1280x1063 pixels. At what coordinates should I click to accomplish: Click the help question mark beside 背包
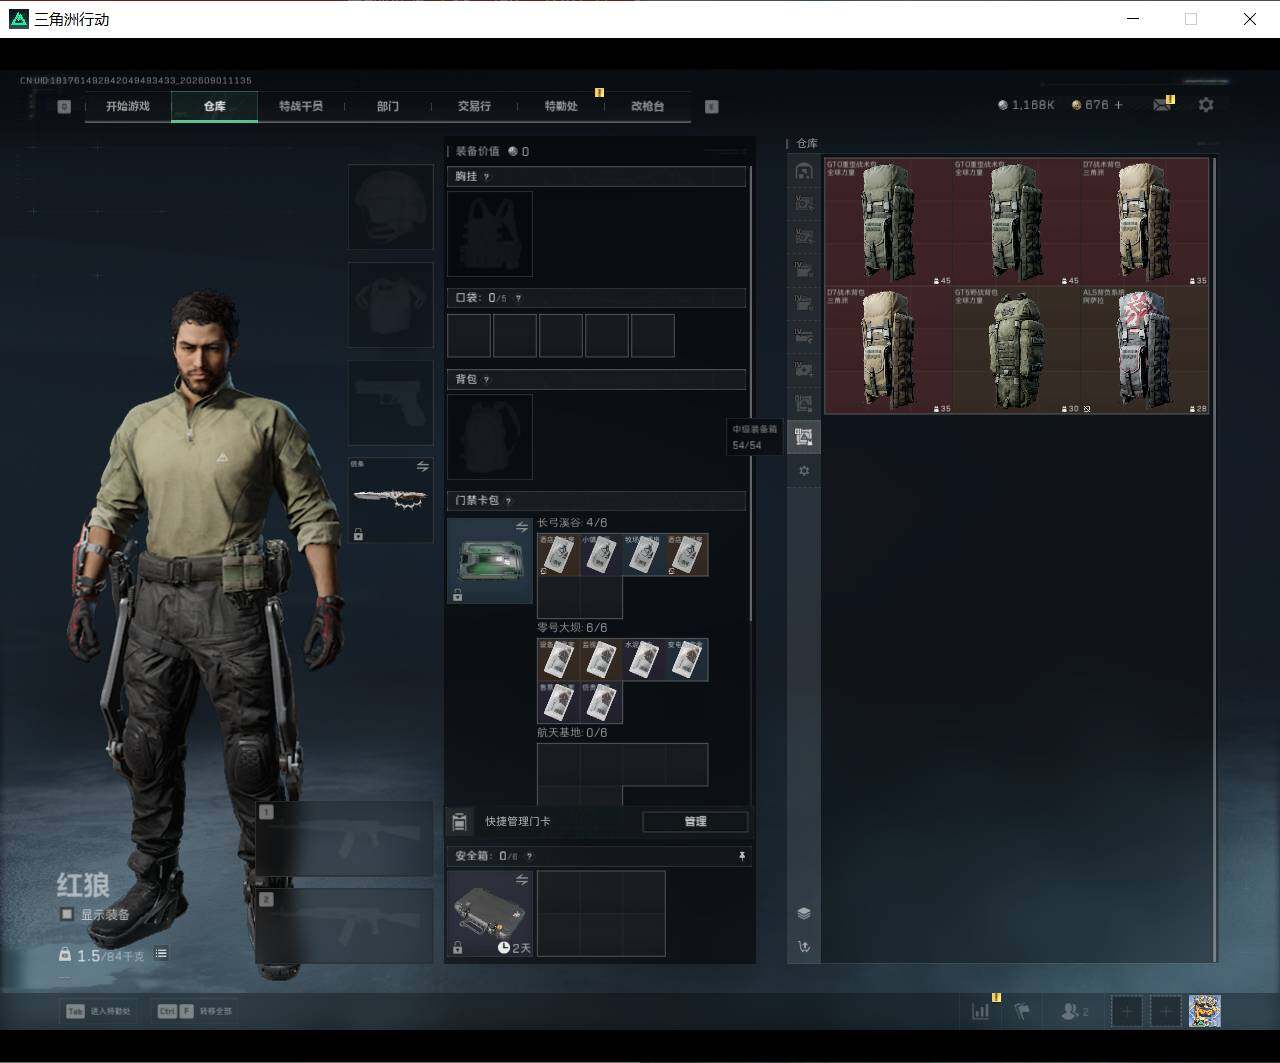coord(487,379)
